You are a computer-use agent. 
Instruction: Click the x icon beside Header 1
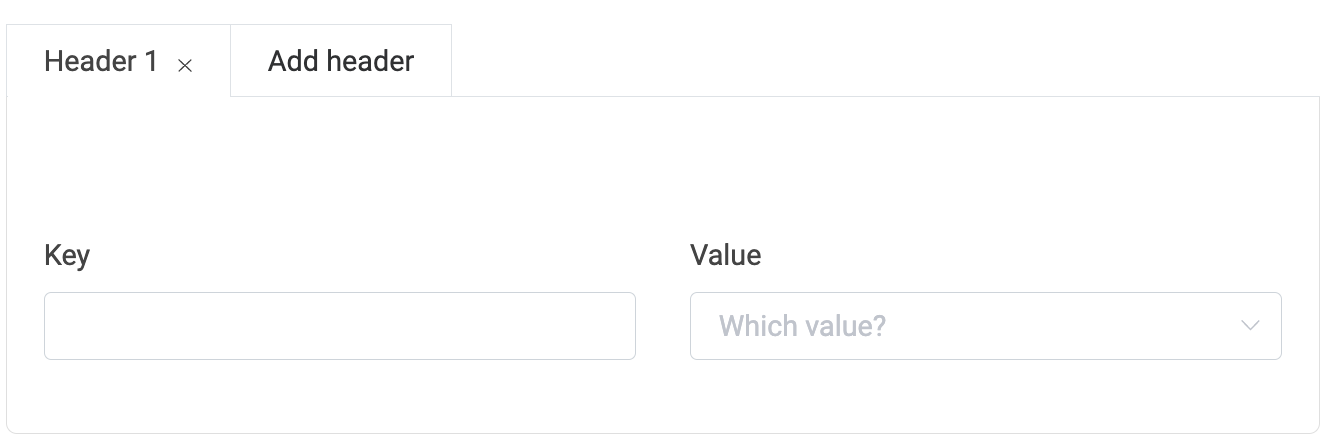(185, 66)
